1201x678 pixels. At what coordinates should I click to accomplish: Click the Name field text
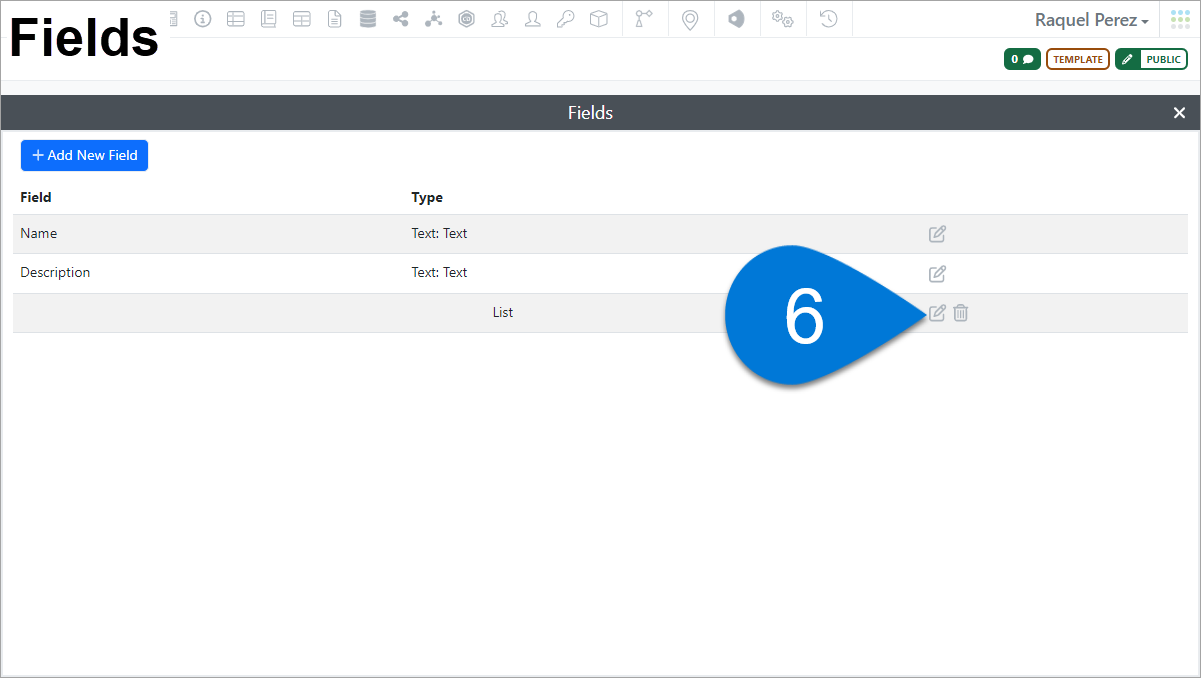(x=39, y=233)
